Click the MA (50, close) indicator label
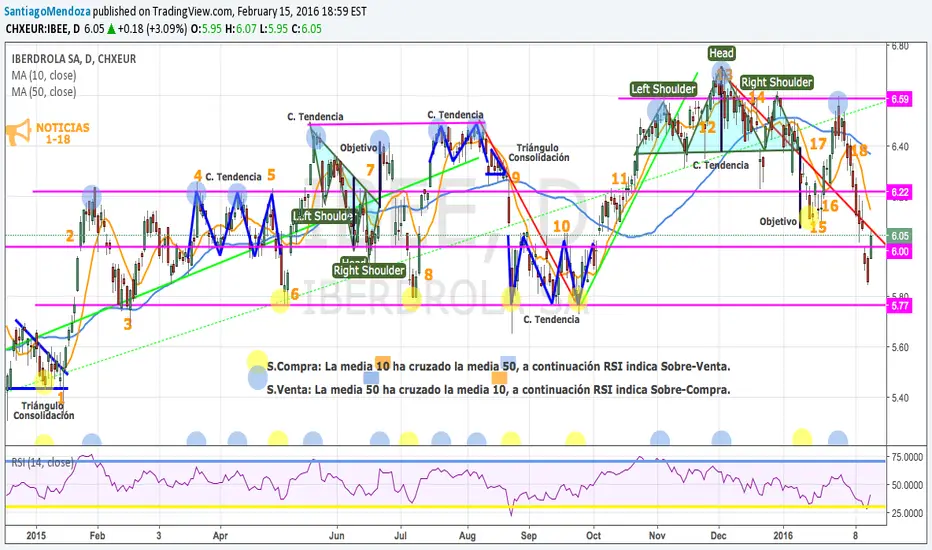The image size is (932, 550). coord(44,92)
